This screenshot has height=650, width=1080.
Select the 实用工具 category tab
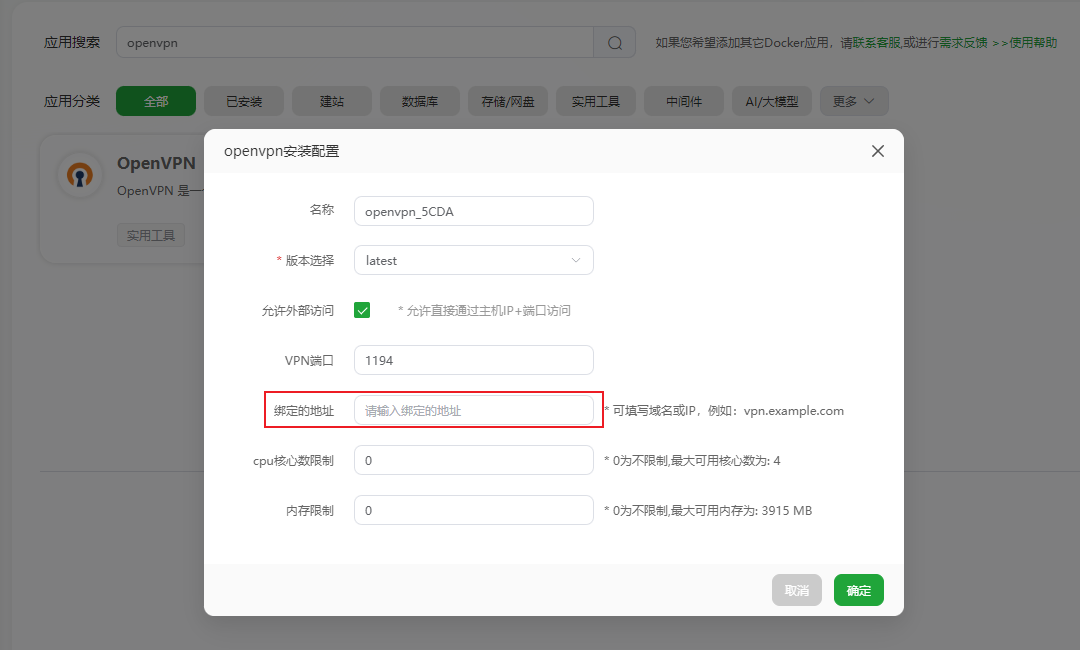coord(596,101)
